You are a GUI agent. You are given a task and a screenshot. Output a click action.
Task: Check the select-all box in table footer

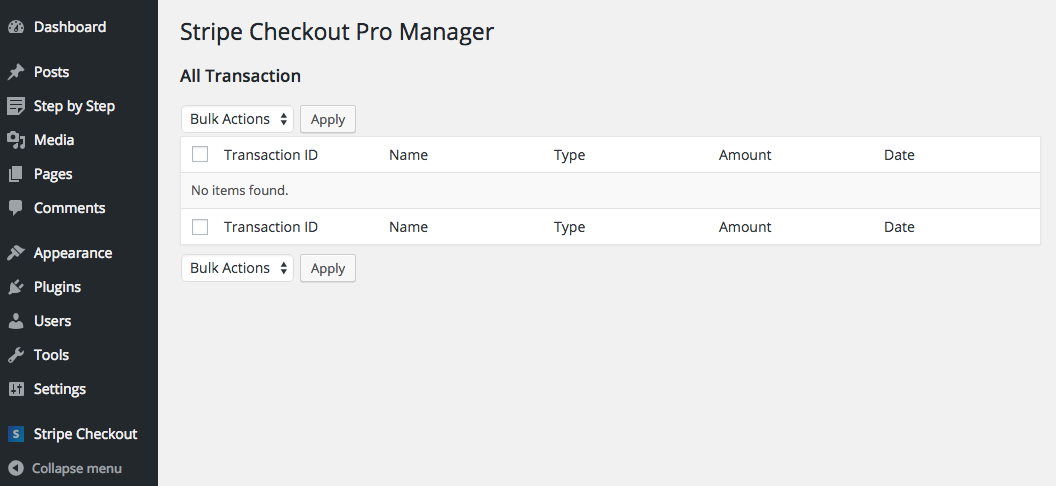tap(200, 227)
